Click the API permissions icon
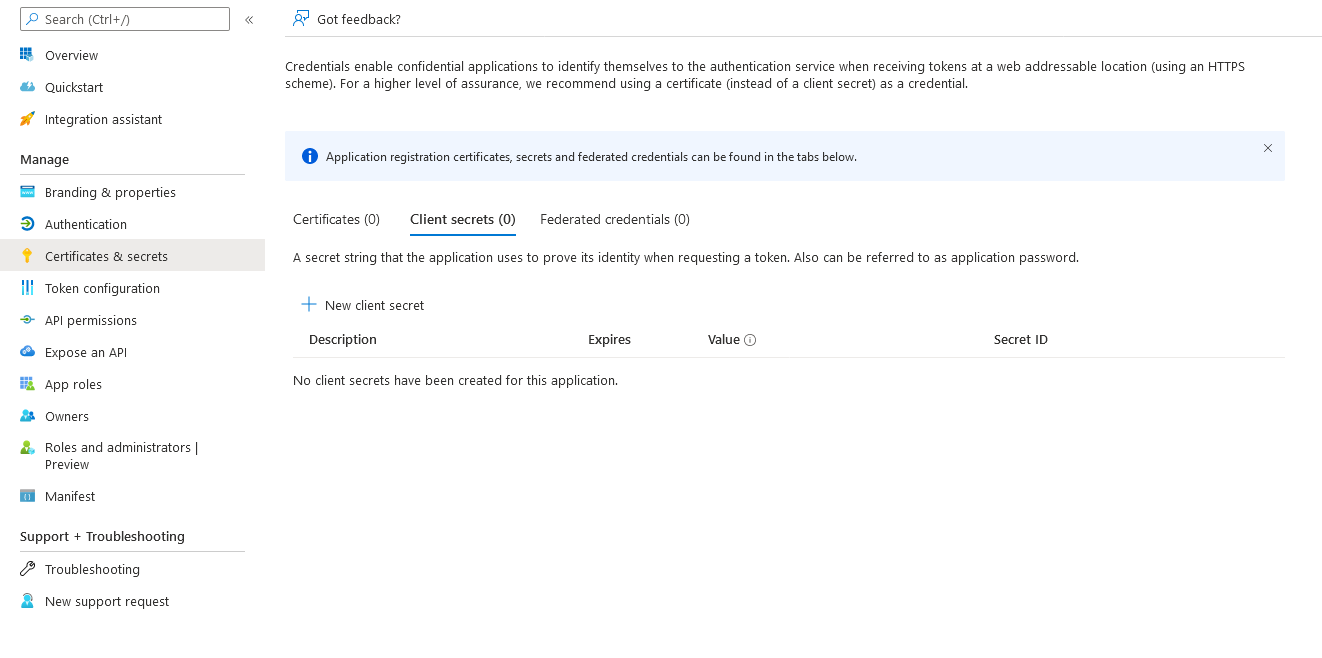The image size is (1322, 658). (x=27, y=320)
